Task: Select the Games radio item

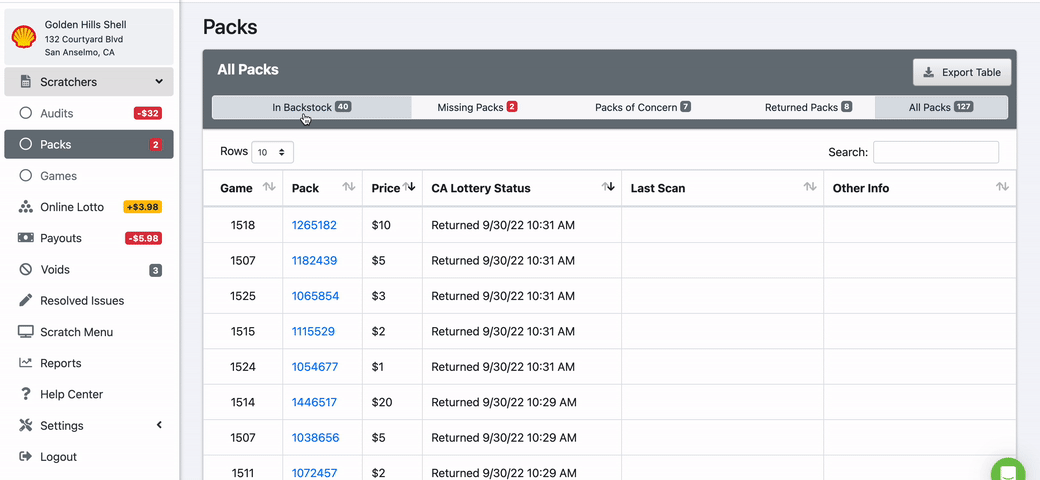Action: coord(26,176)
